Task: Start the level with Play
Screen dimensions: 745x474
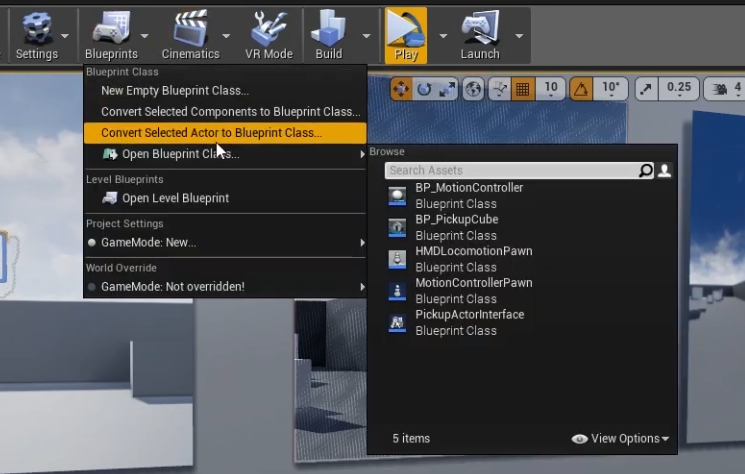Action: pos(406,36)
